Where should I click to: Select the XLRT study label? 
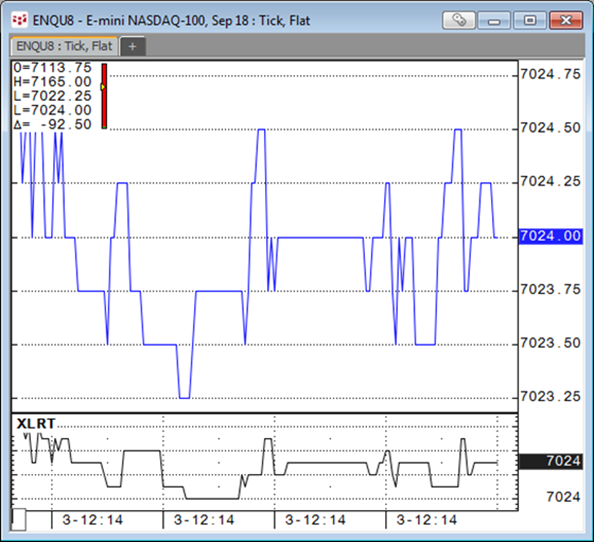36,423
